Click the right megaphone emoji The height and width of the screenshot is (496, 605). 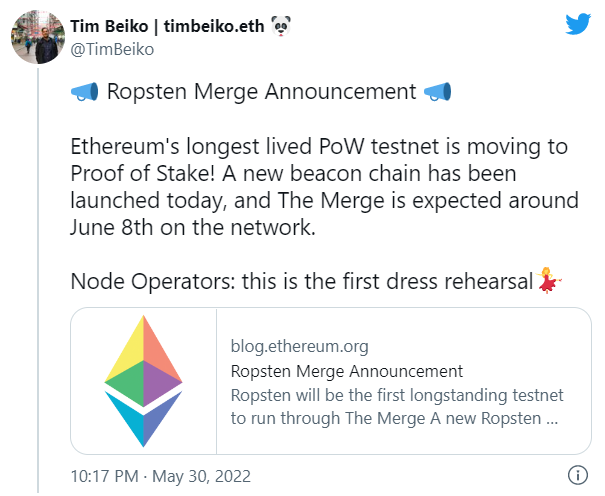point(437,92)
